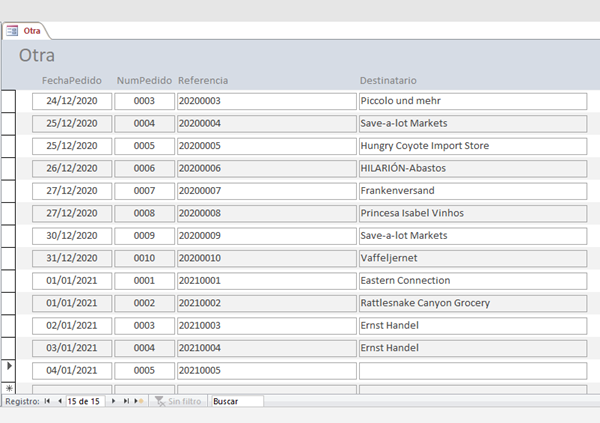Click FechaPedido field 26/12/2020
The height and width of the screenshot is (423, 600).
pos(72,169)
